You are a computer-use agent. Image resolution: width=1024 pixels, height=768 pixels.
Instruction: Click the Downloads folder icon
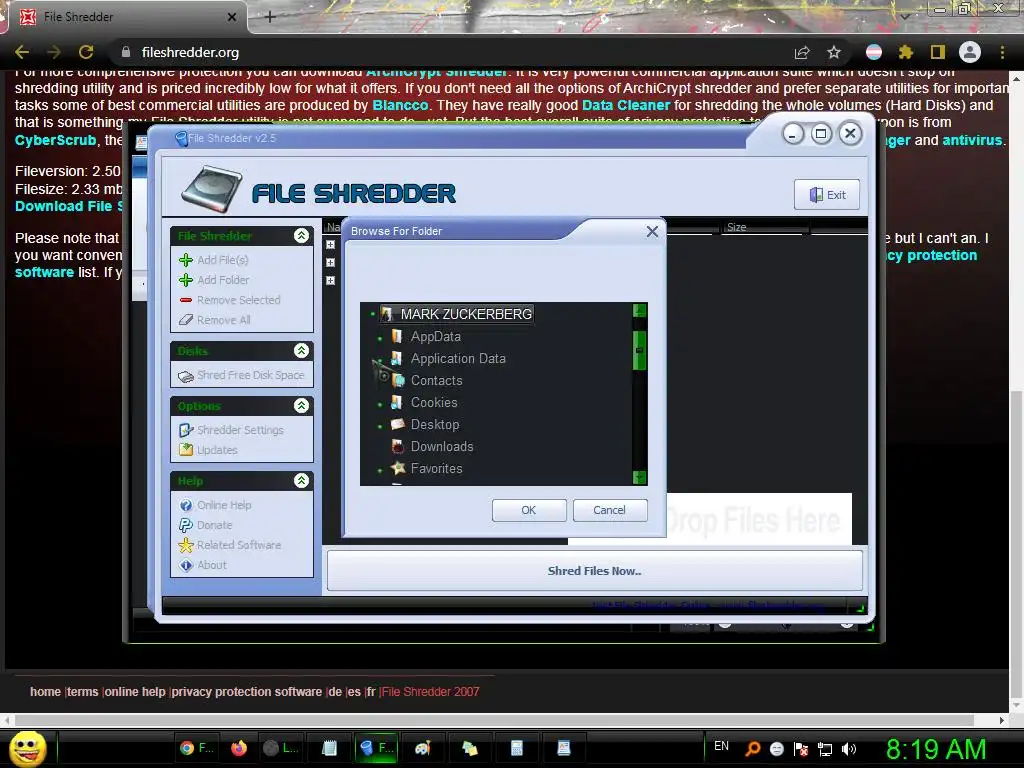[397, 446]
